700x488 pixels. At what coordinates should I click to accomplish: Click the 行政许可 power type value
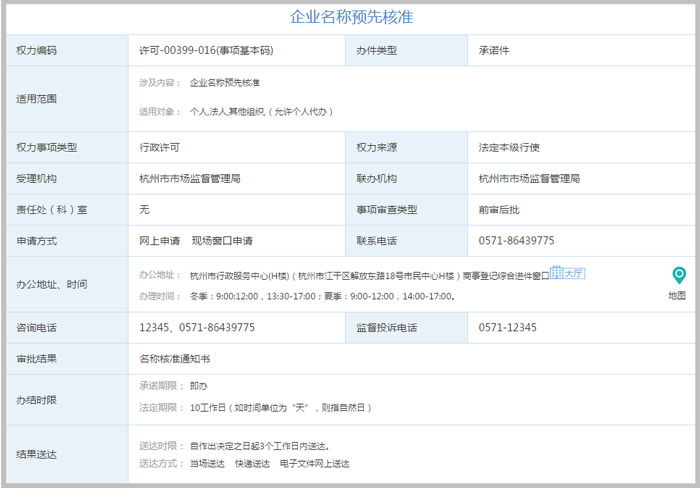[159, 147]
